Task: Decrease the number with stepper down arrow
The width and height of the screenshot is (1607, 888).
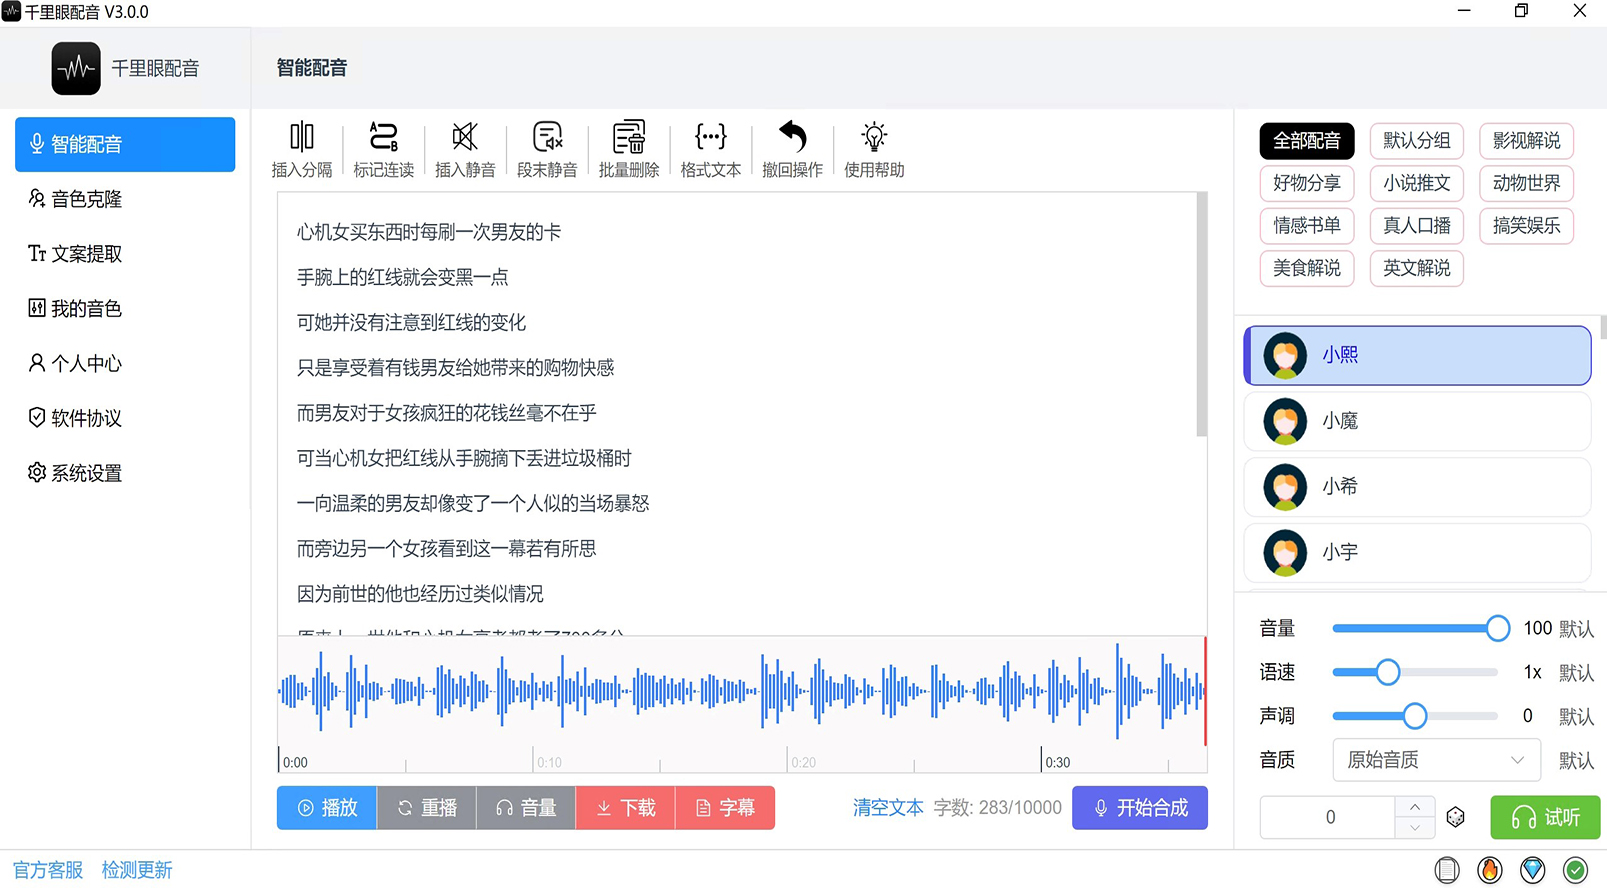Action: pyautogui.click(x=1415, y=828)
